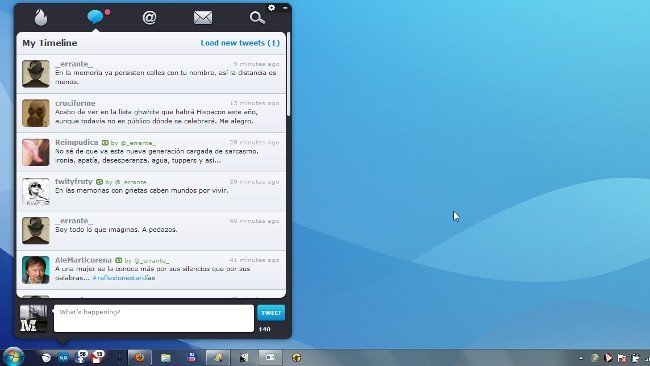Screen dimensions: 650x366
Task: Click the timeline vertical scrollbar
Action: click(288, 75)
